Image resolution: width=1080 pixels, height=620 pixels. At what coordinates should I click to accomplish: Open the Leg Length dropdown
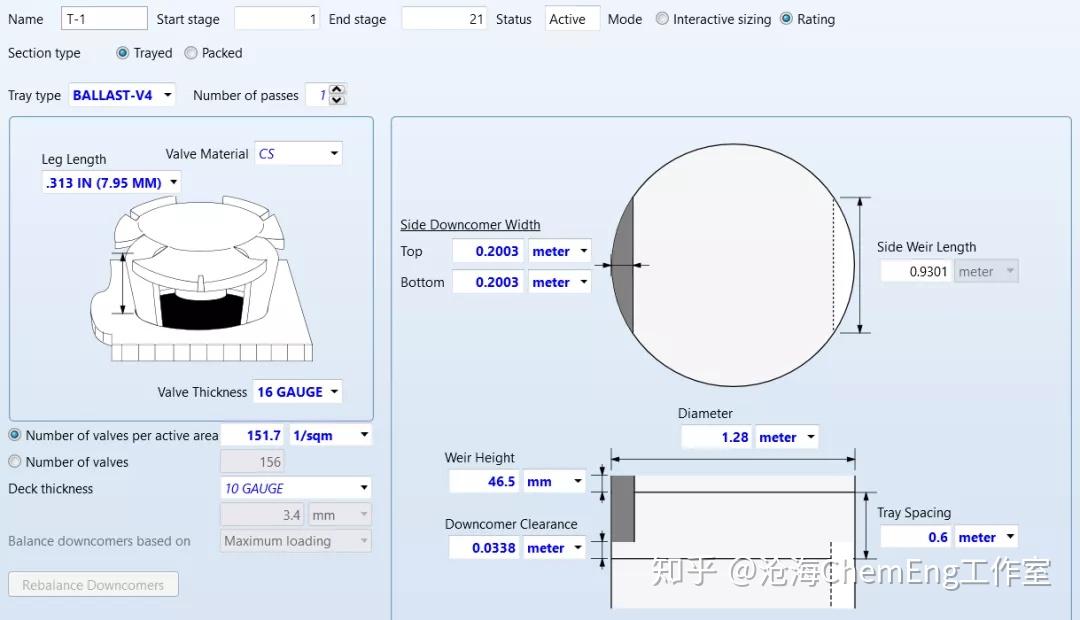click(x=172, y=182)
